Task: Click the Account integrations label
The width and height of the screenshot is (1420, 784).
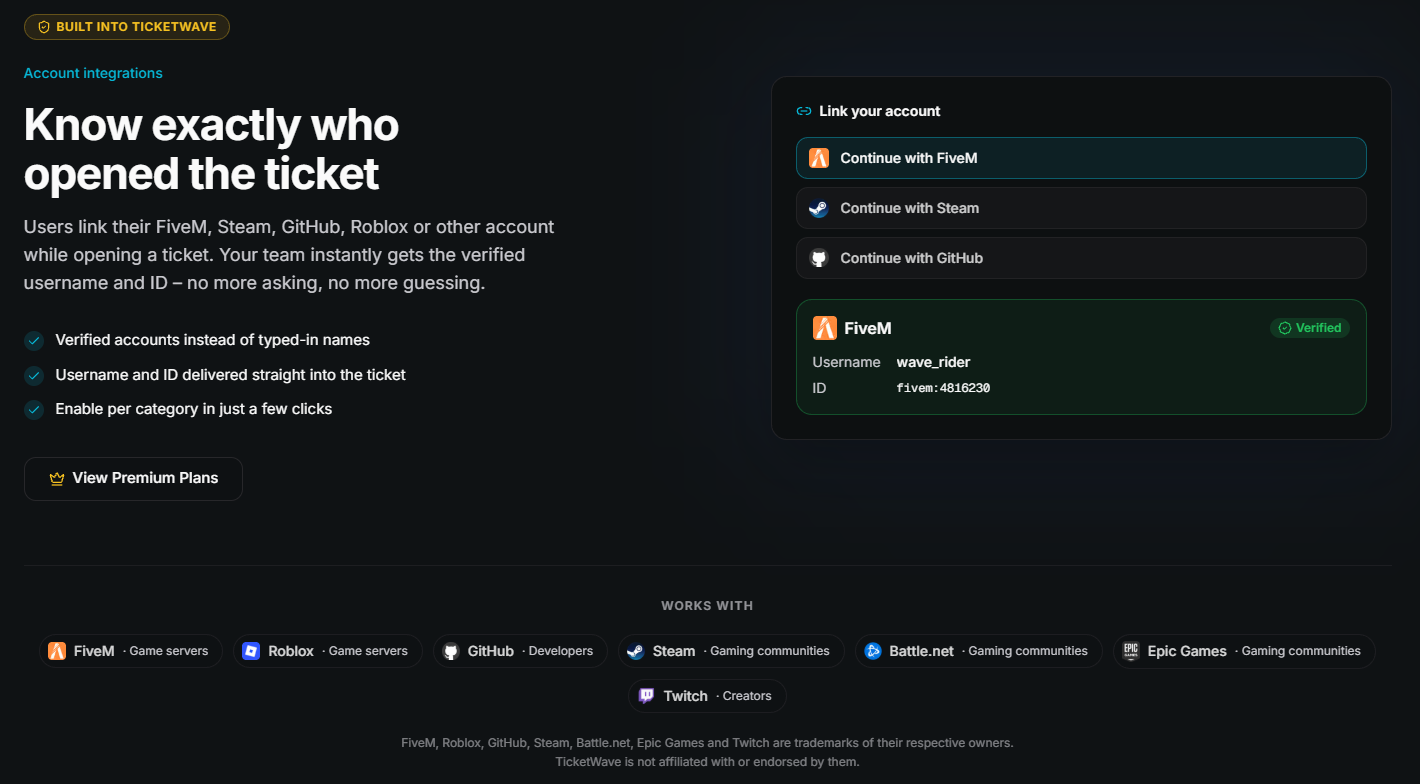Action: pyautogui.click(x=93, y=73)
